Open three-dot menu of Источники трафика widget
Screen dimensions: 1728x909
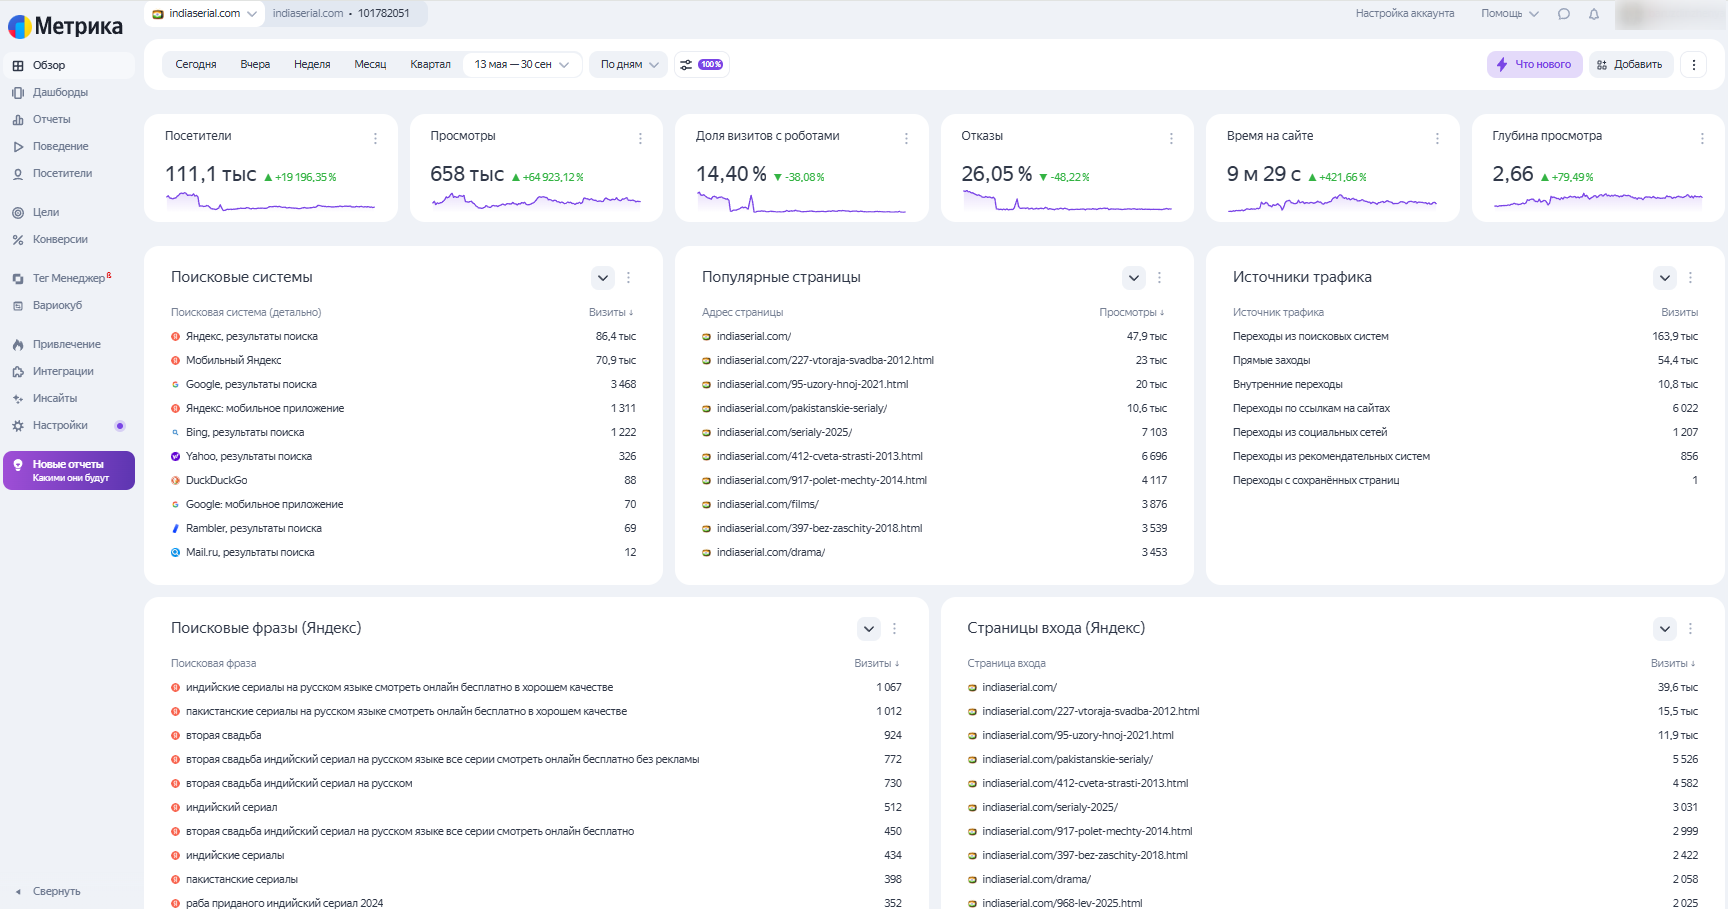tap(1690, 278)
